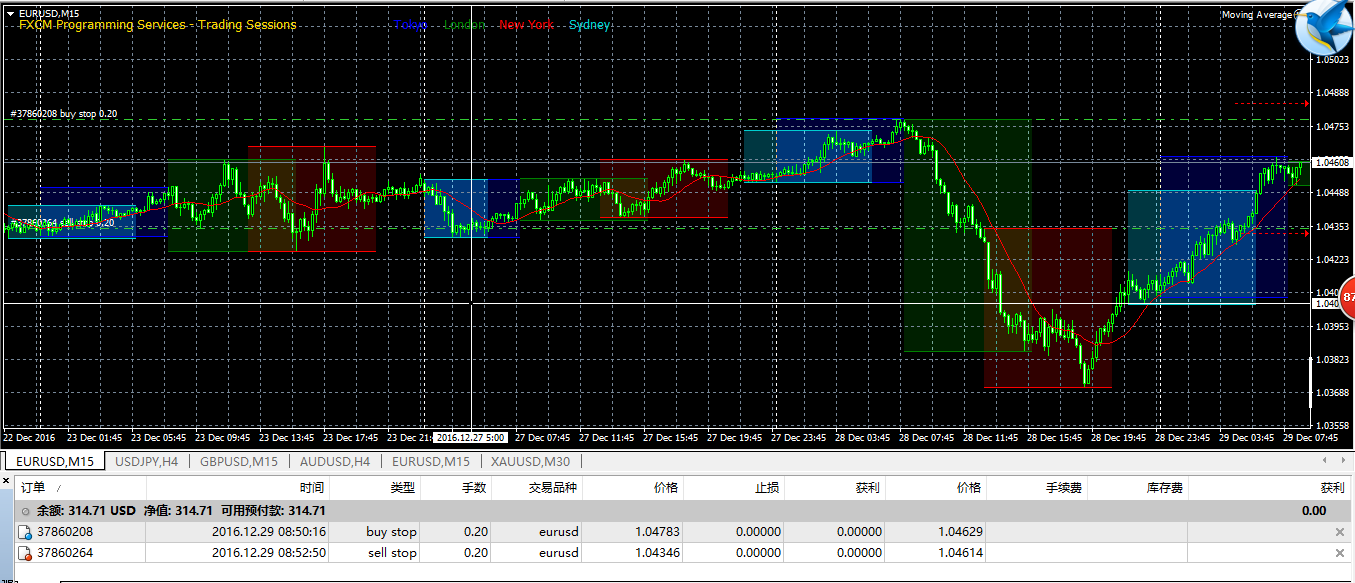Click the balance row circle icon
This screenshot has height=583, width=1355.
pyautogui.click(x=26, y=511)
